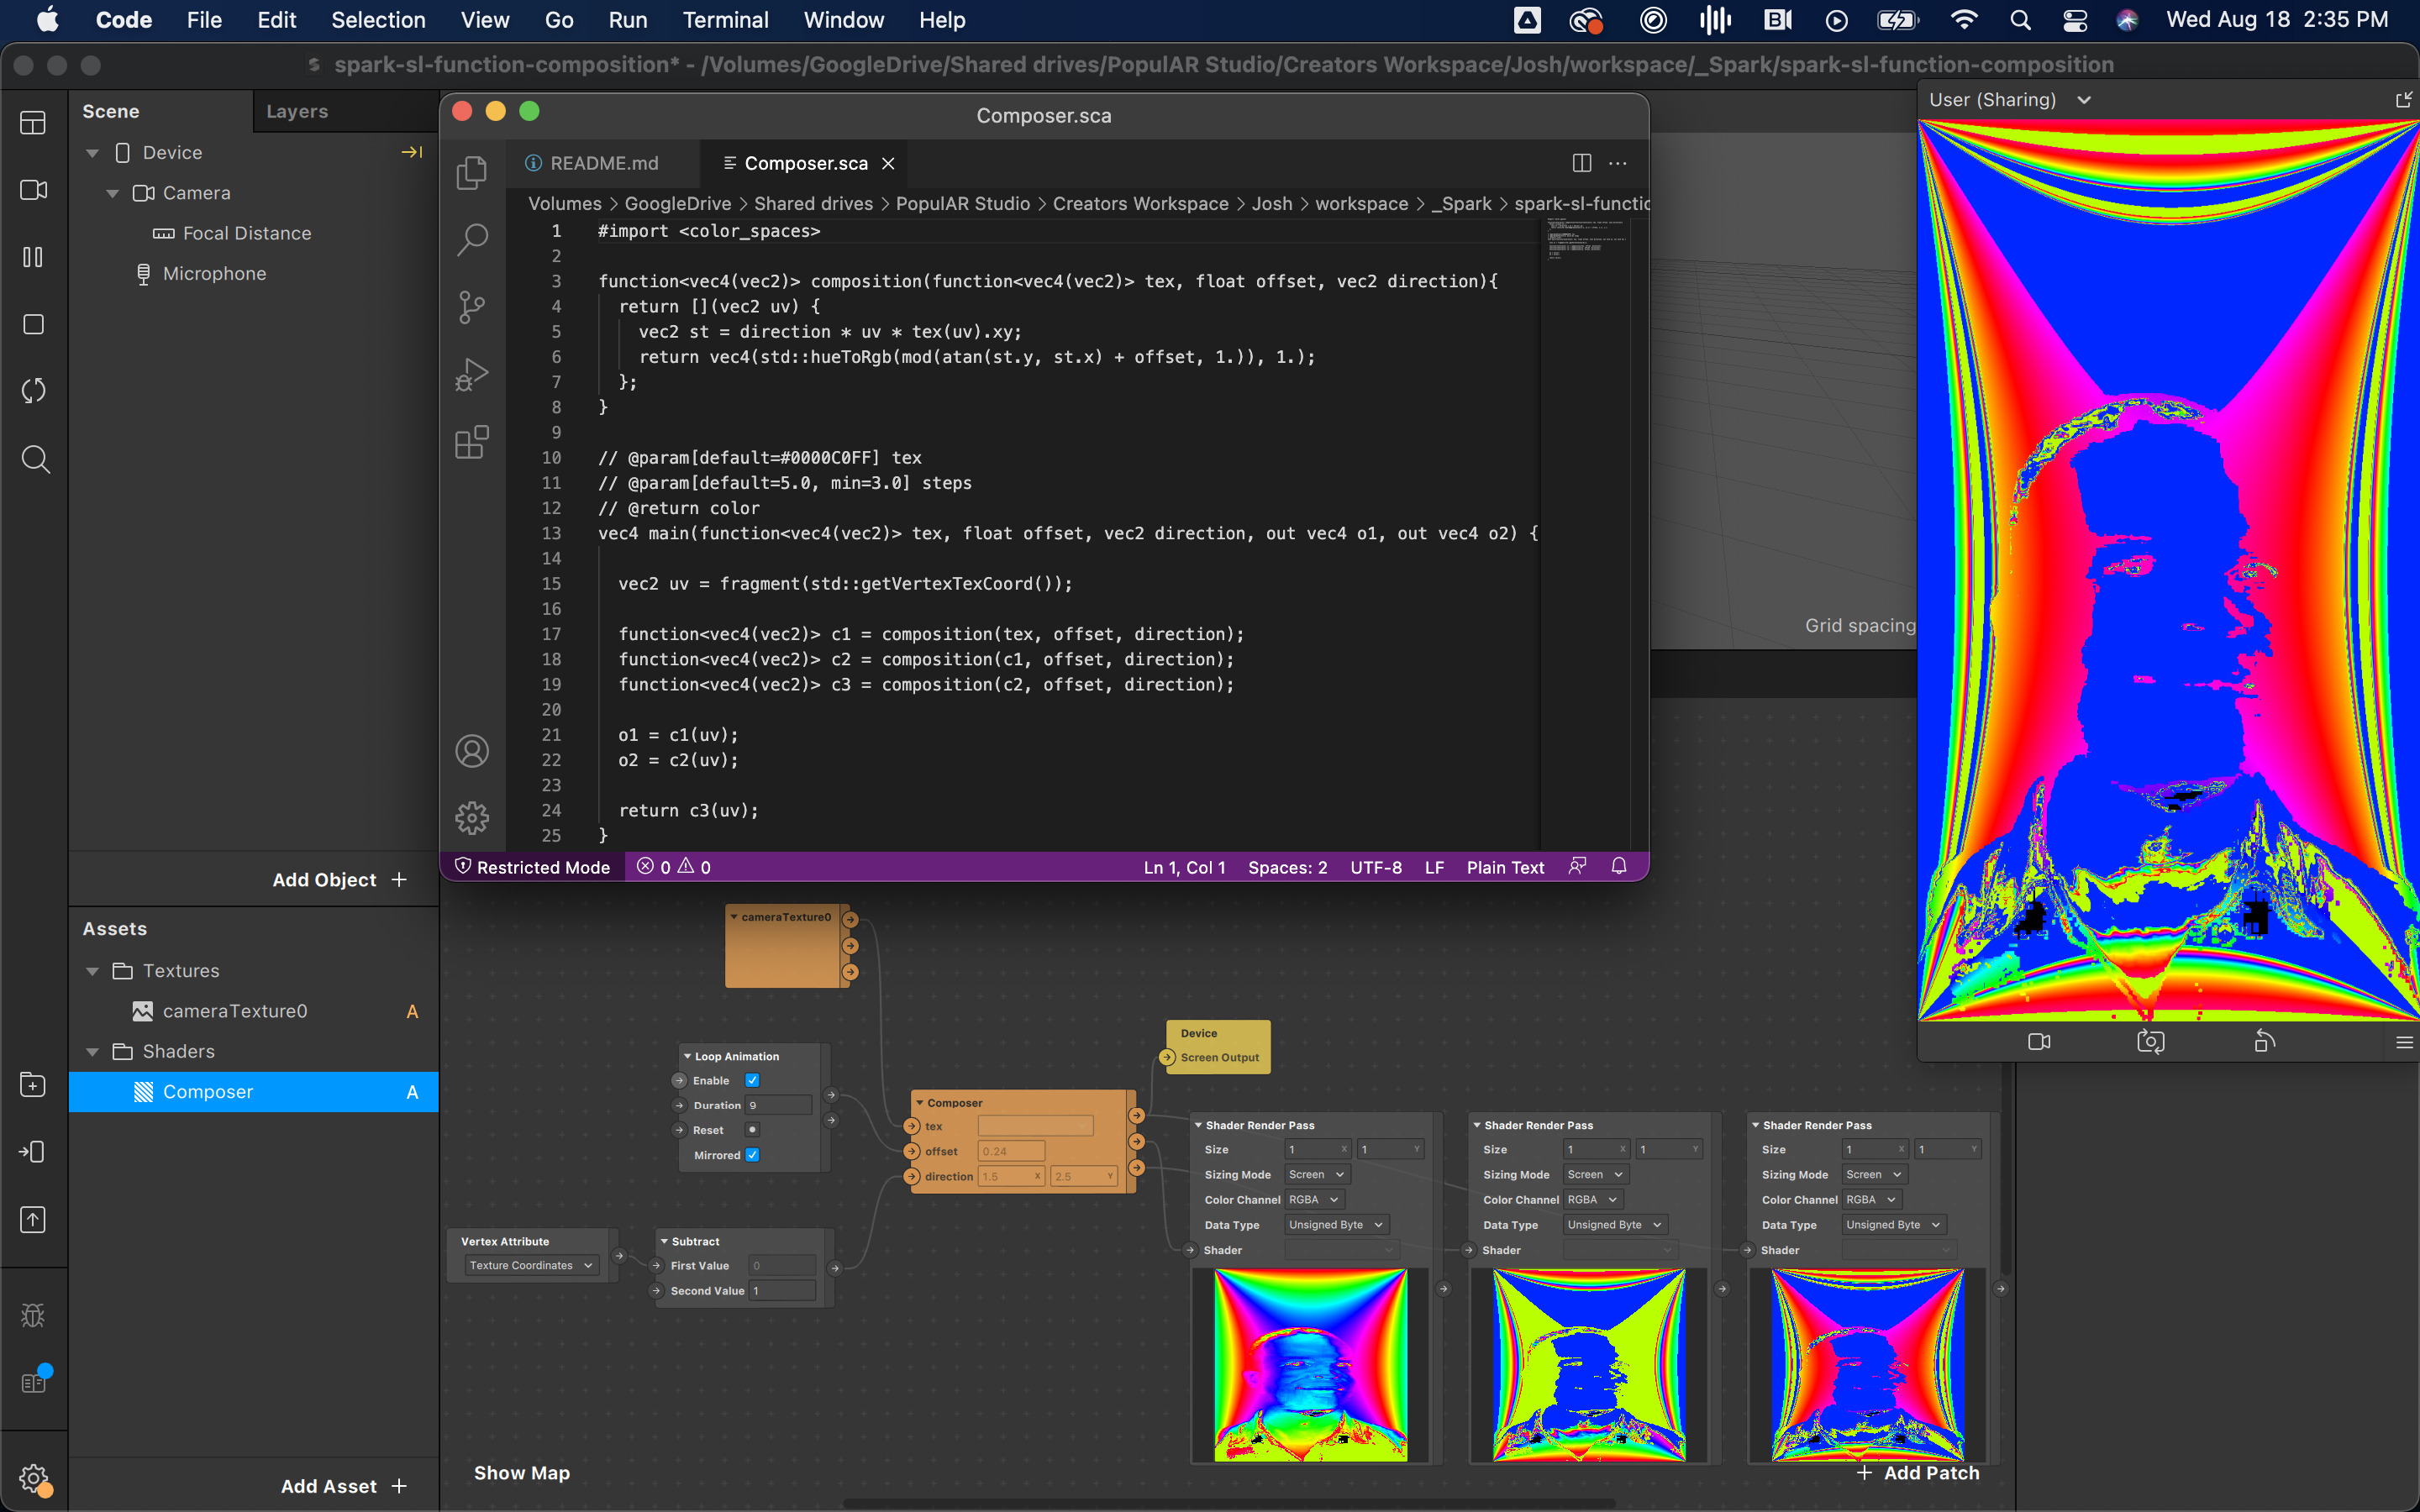Click the README.md tab
Viewport: 2420px width, 1512px height.
pyautogui.click(x=601, y=160)
